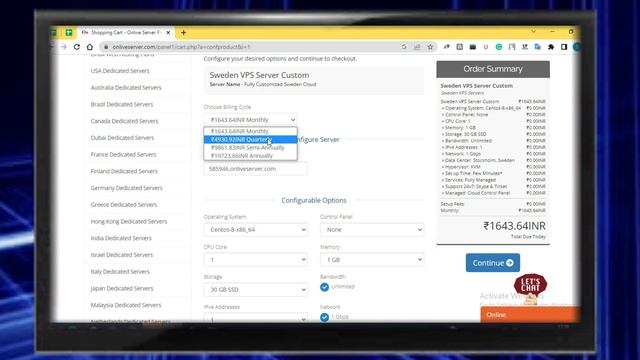The height and width of the screenshot is (360, 640).
Task: Open the CPU Core dropdown
Action: (x=256, y=260)
